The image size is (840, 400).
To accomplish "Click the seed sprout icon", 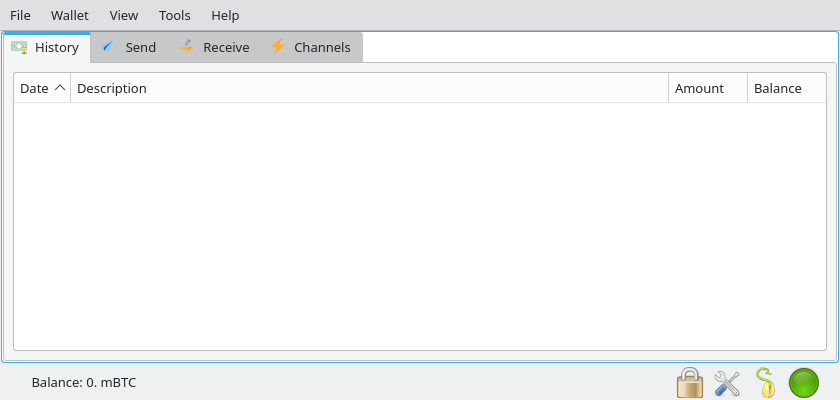I will pyautogui.click(x=765, y=382).
